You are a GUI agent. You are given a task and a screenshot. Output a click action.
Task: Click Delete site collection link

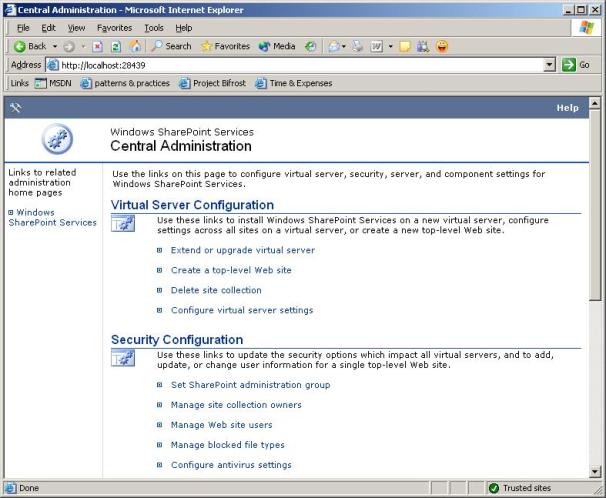tap(216, 290)
